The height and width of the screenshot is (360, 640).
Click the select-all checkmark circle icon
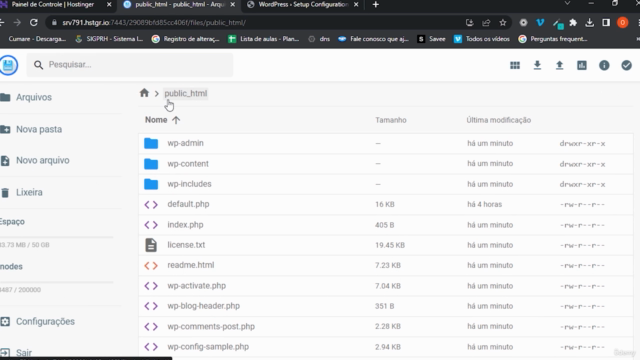click(x=626, y=65)
